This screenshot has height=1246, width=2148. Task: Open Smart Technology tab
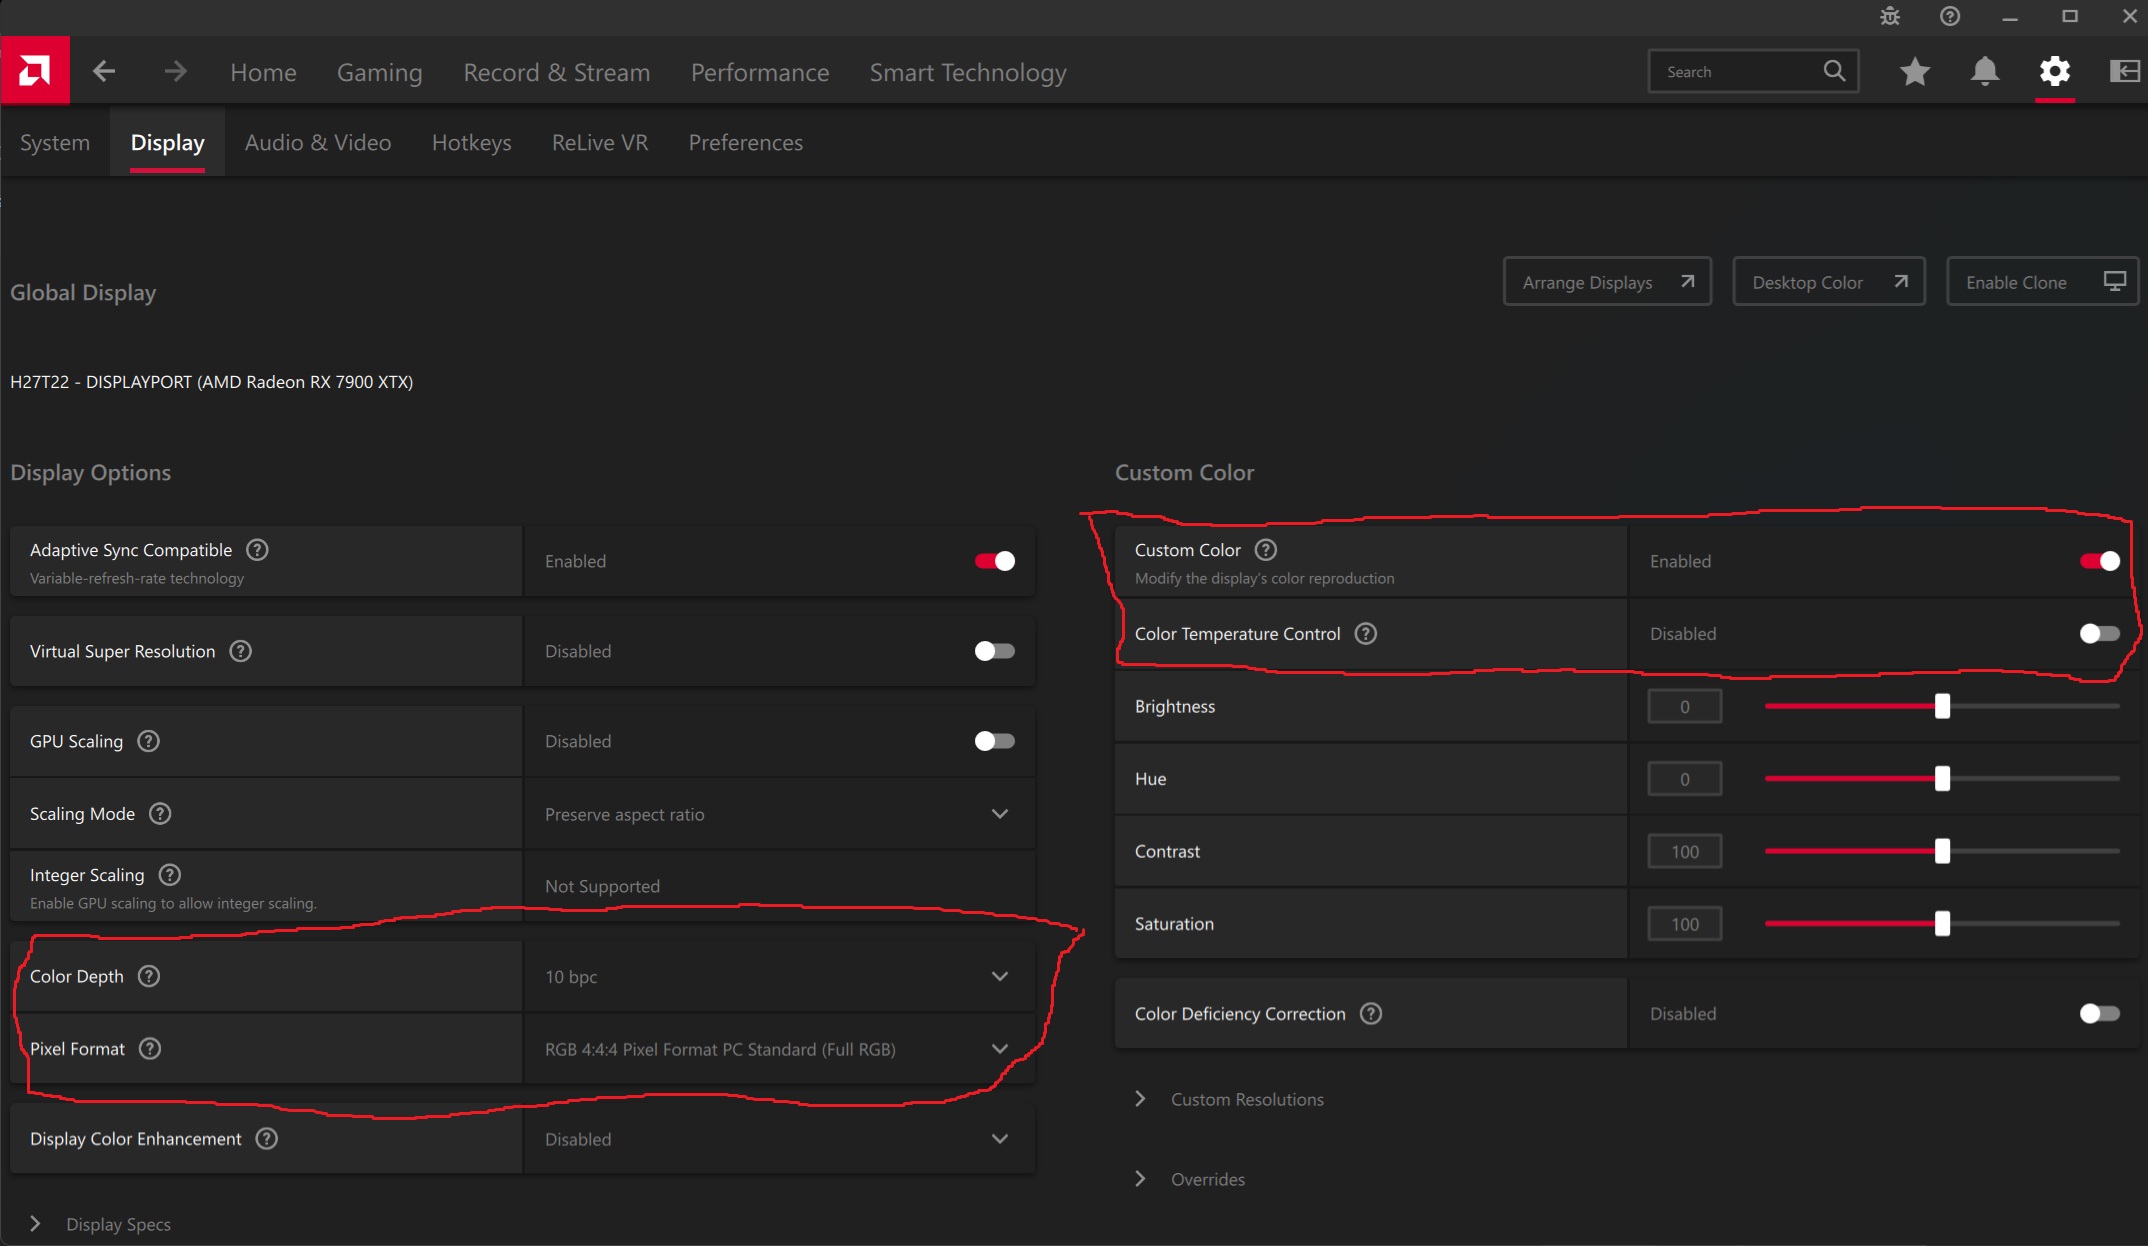click(968, 72)
